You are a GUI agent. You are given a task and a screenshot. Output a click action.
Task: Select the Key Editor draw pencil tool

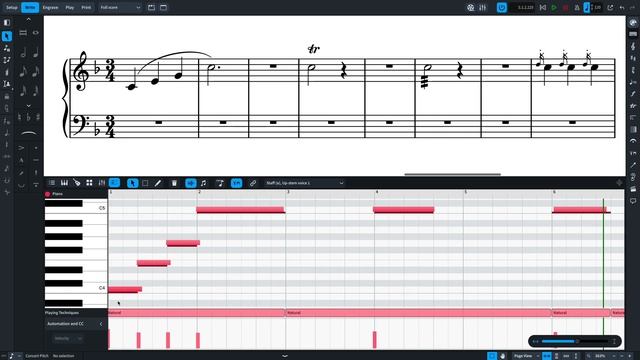tap(158, 183)
